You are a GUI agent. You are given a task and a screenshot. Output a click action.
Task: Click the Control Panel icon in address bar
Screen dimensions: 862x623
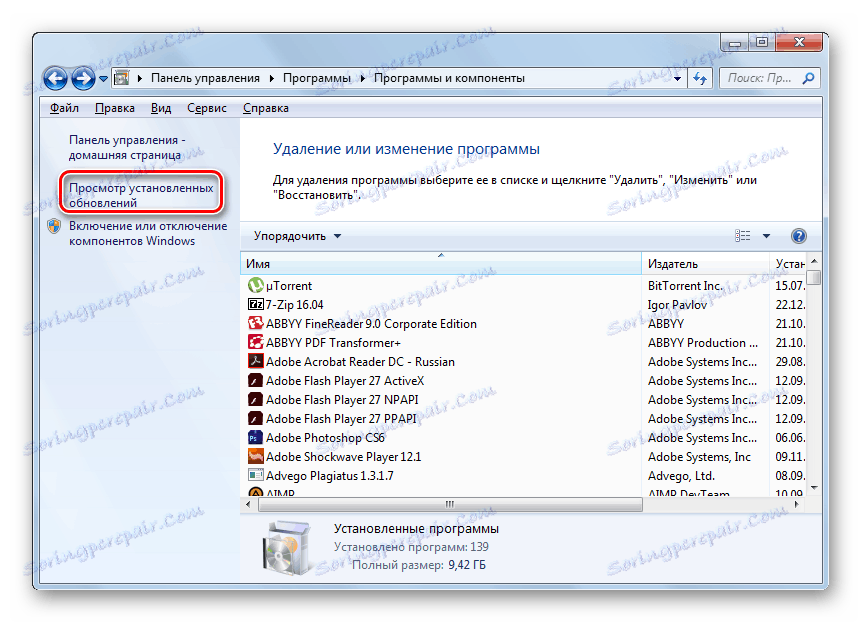(x=121, y=78)
